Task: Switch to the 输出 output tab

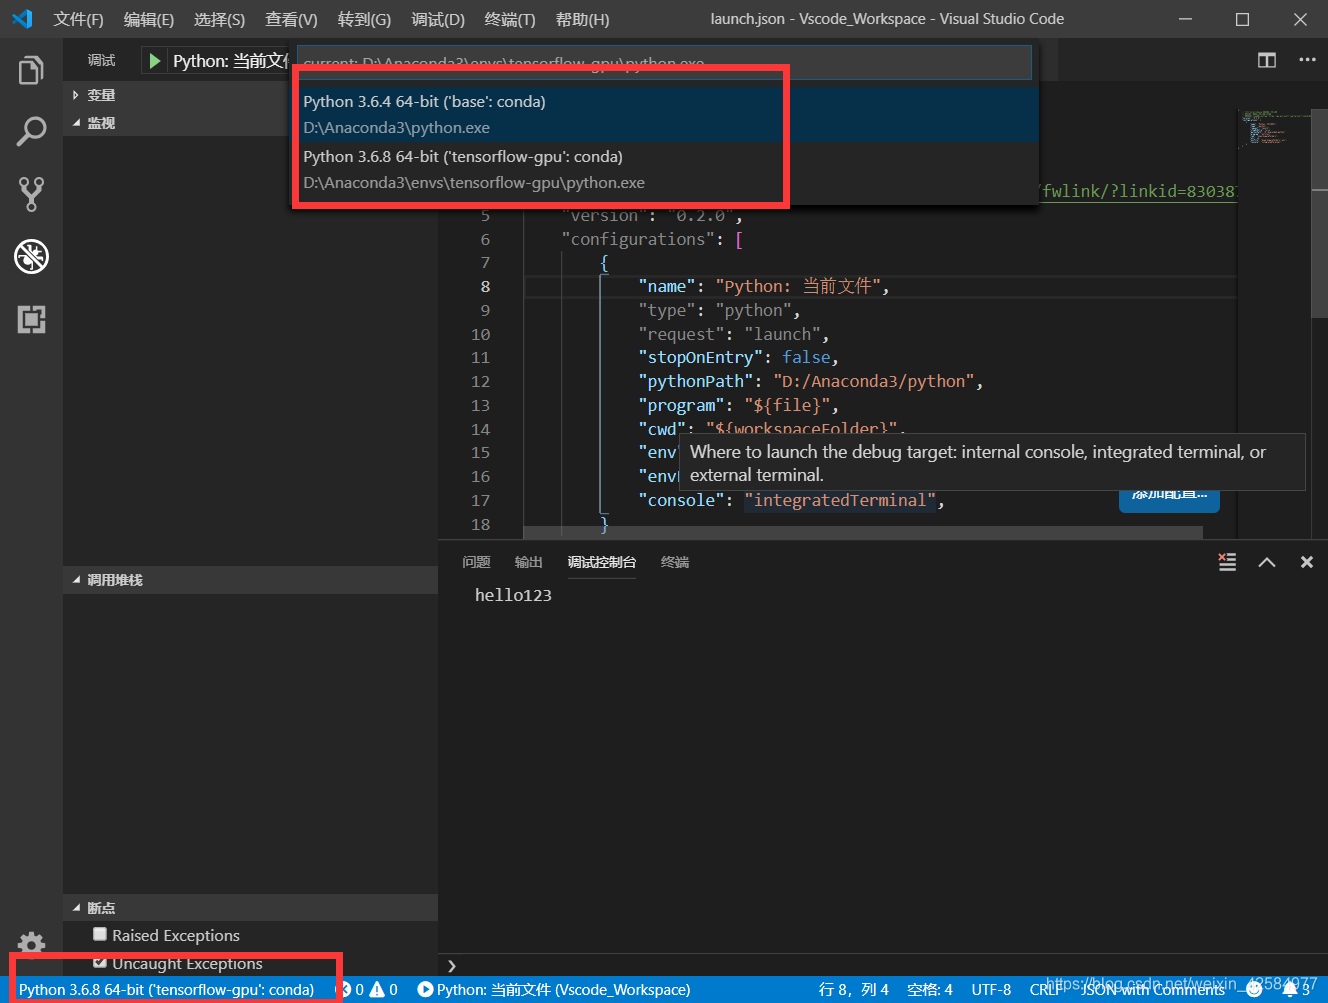Action: (528, 562)
